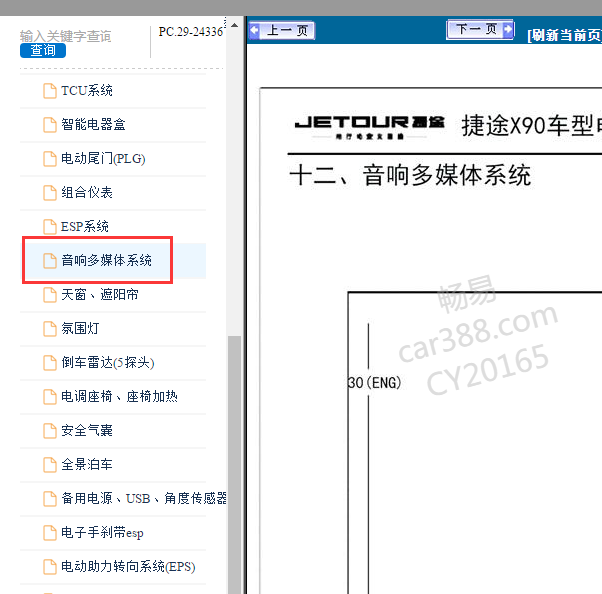Click the document icon beside 全景泊车

click(x=50, y=464)
